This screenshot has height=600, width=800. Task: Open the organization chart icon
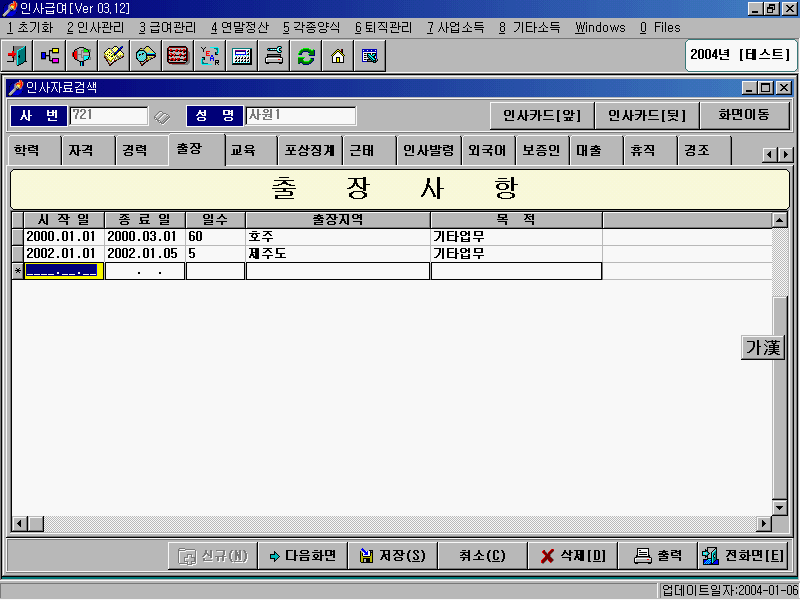pos(49,56)
